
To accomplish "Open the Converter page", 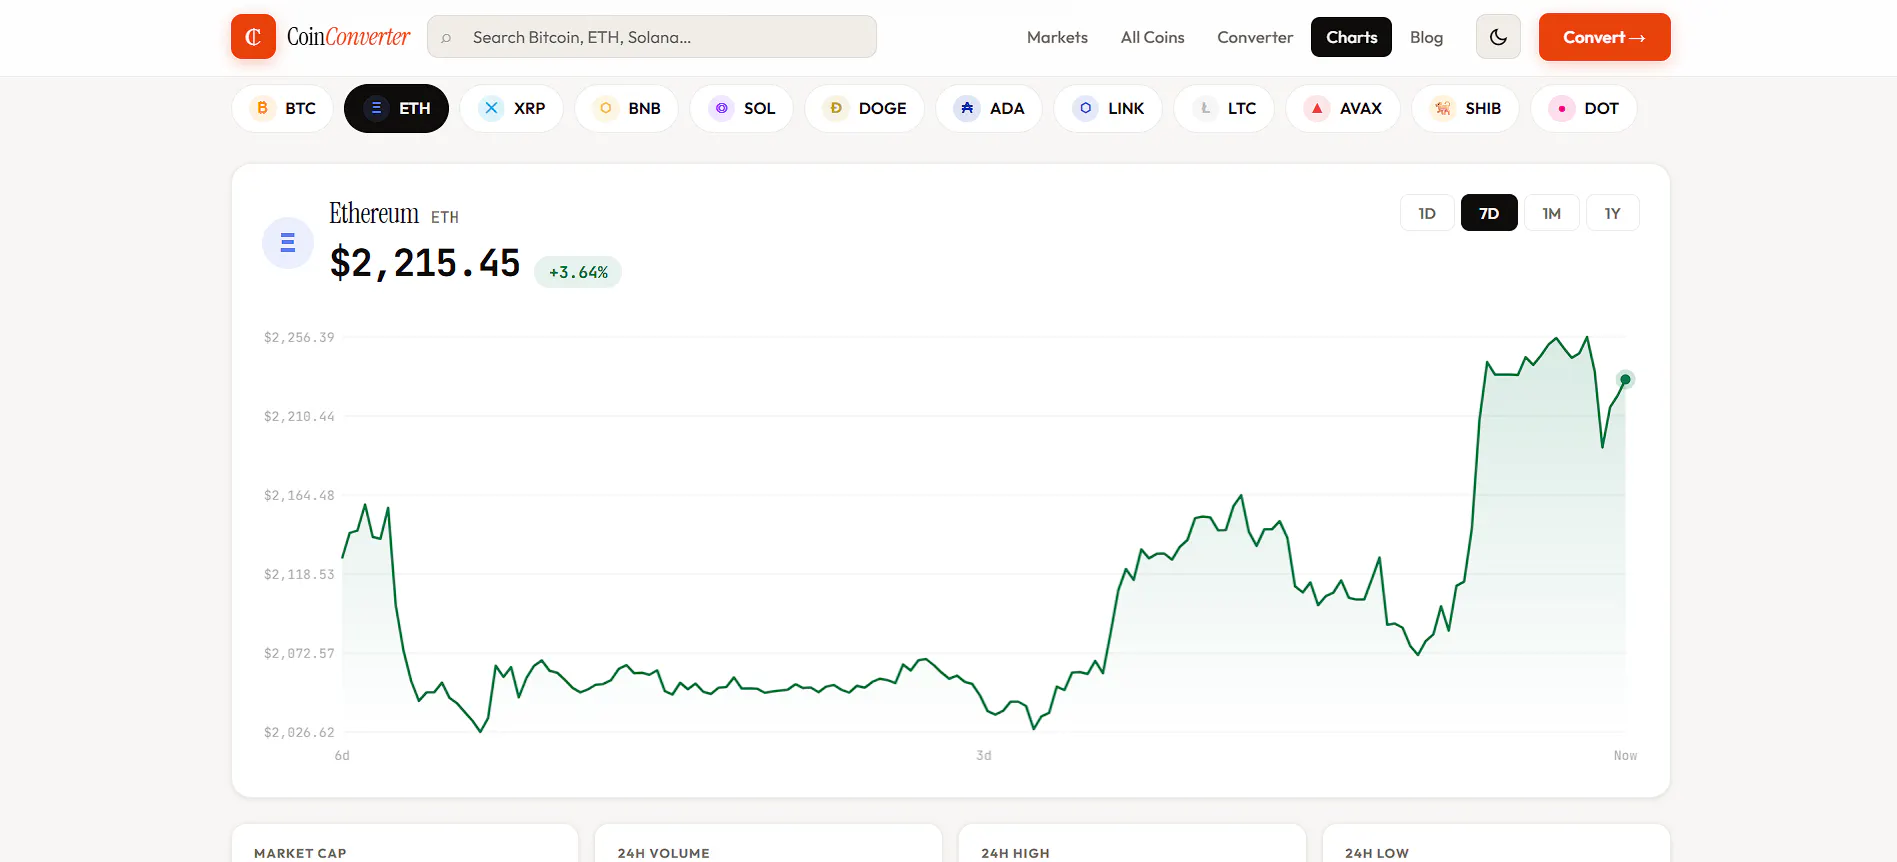I will (1255, 37).
